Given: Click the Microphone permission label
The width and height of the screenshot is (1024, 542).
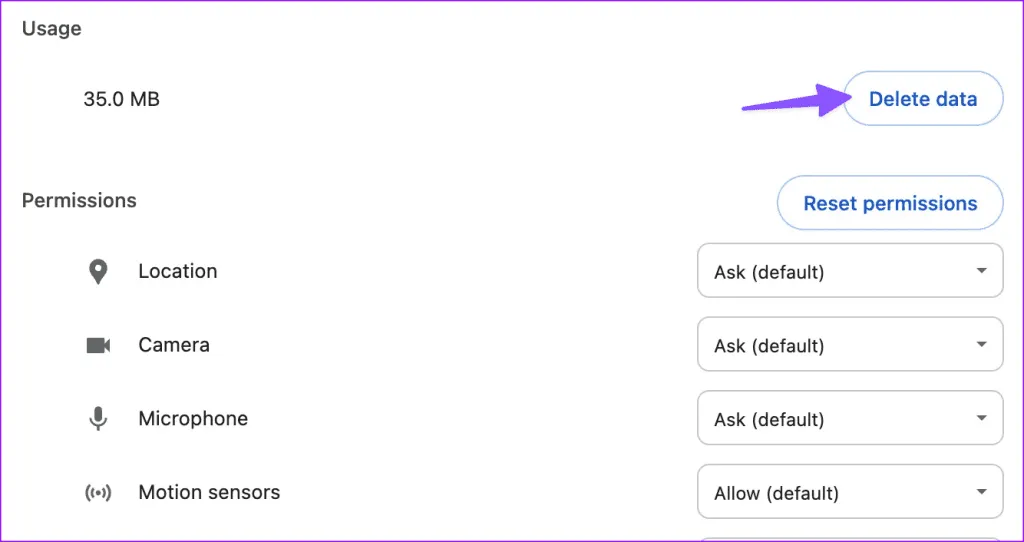Looking at the screenshot, I should 193,419.
